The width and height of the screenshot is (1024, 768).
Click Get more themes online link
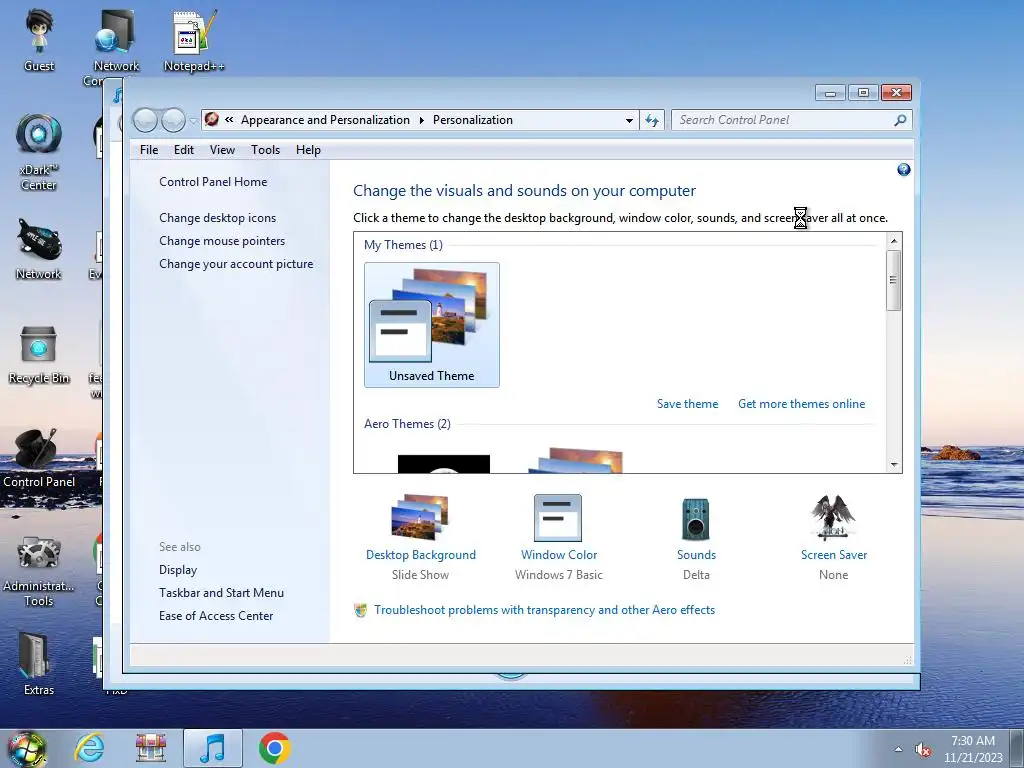(801, 404)
